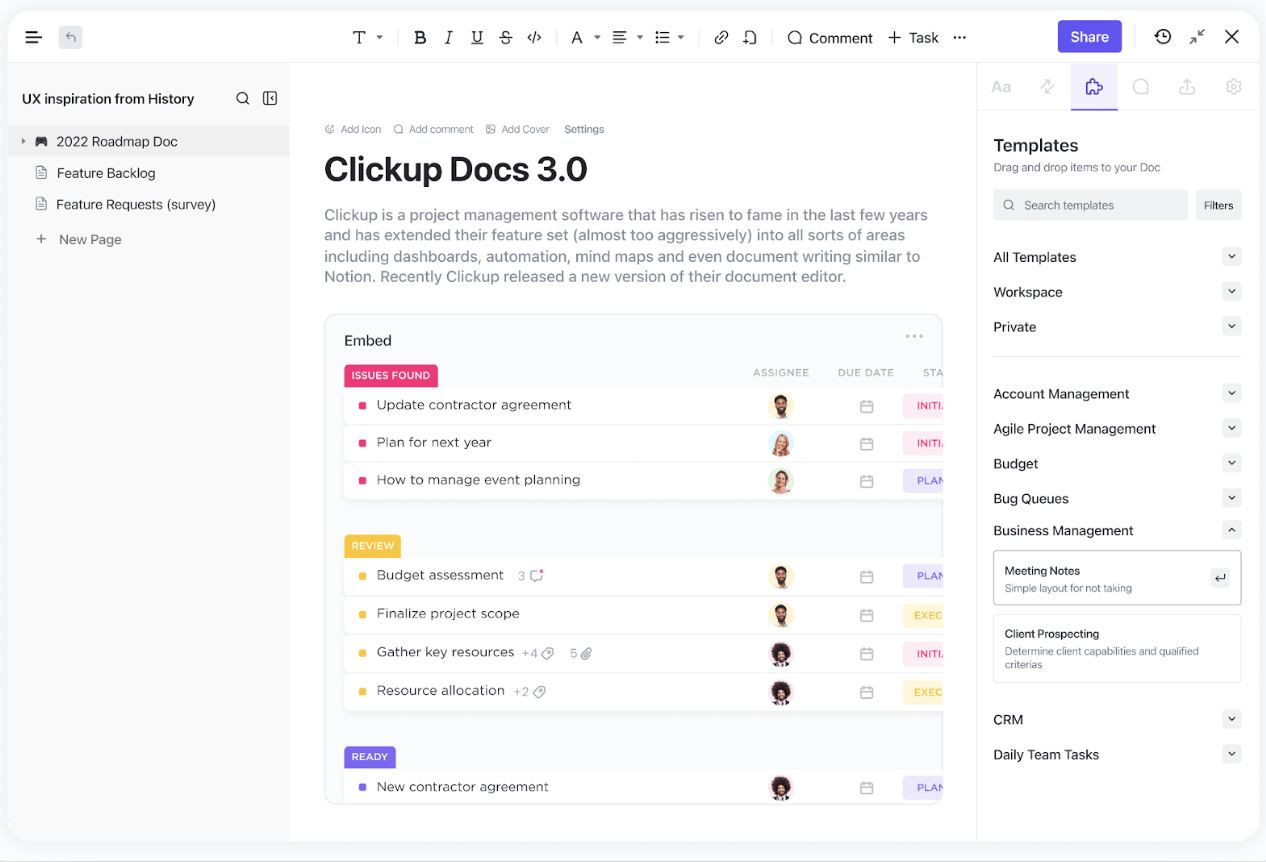Open due date for Update contractor agreement
This screenshot has height=862, width=1266.
click(867, 406)
